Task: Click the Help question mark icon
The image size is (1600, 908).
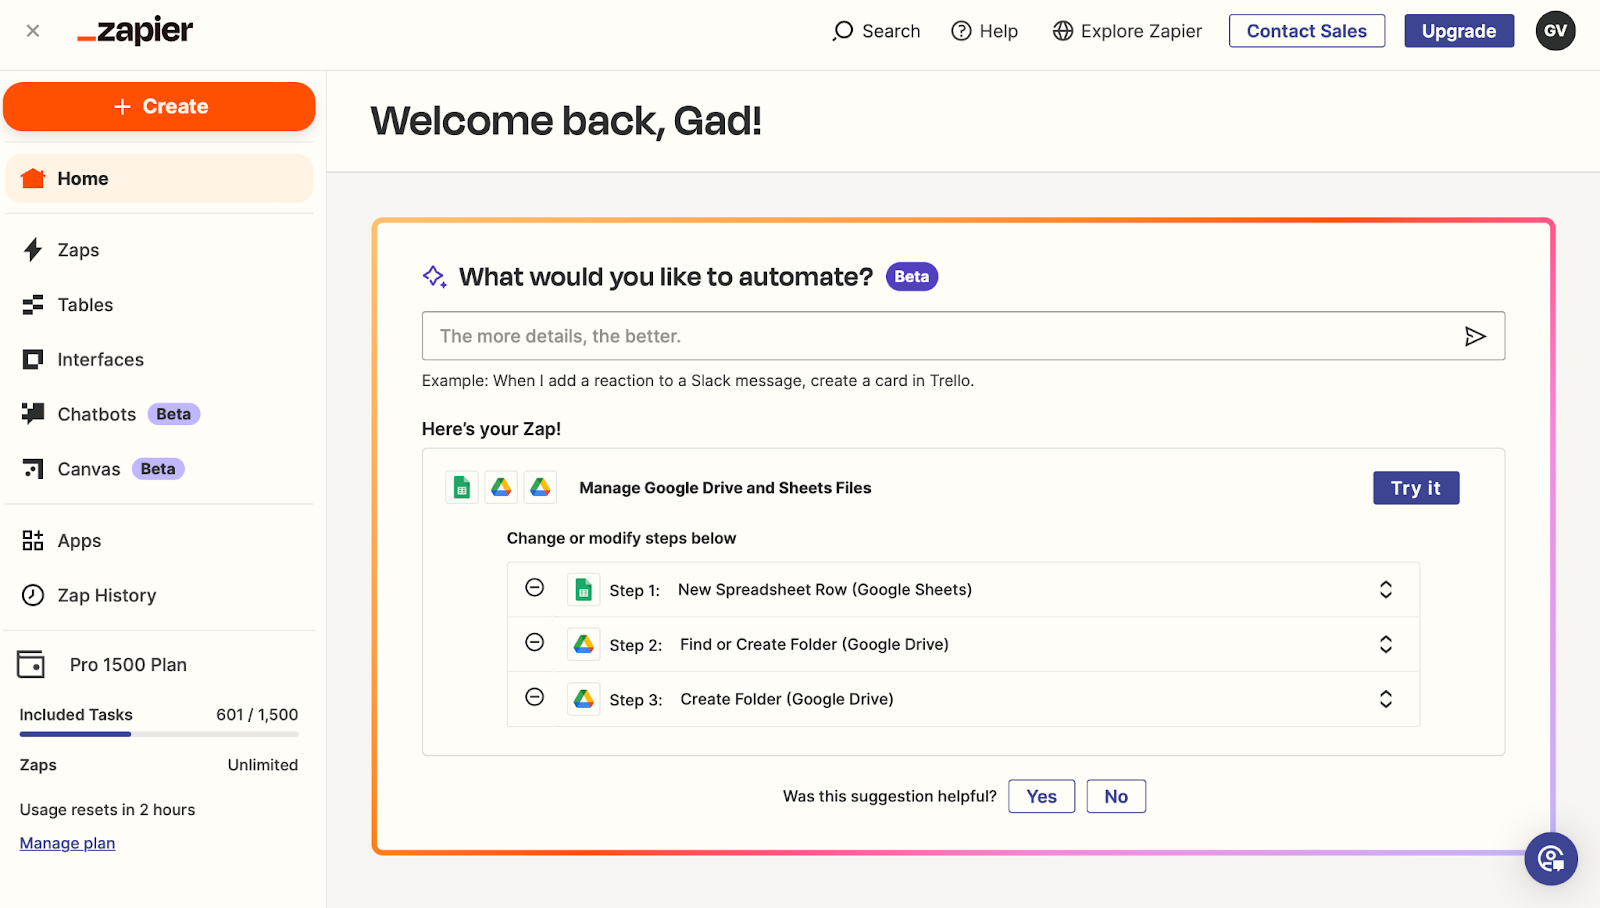Action: tap(961, 31)
